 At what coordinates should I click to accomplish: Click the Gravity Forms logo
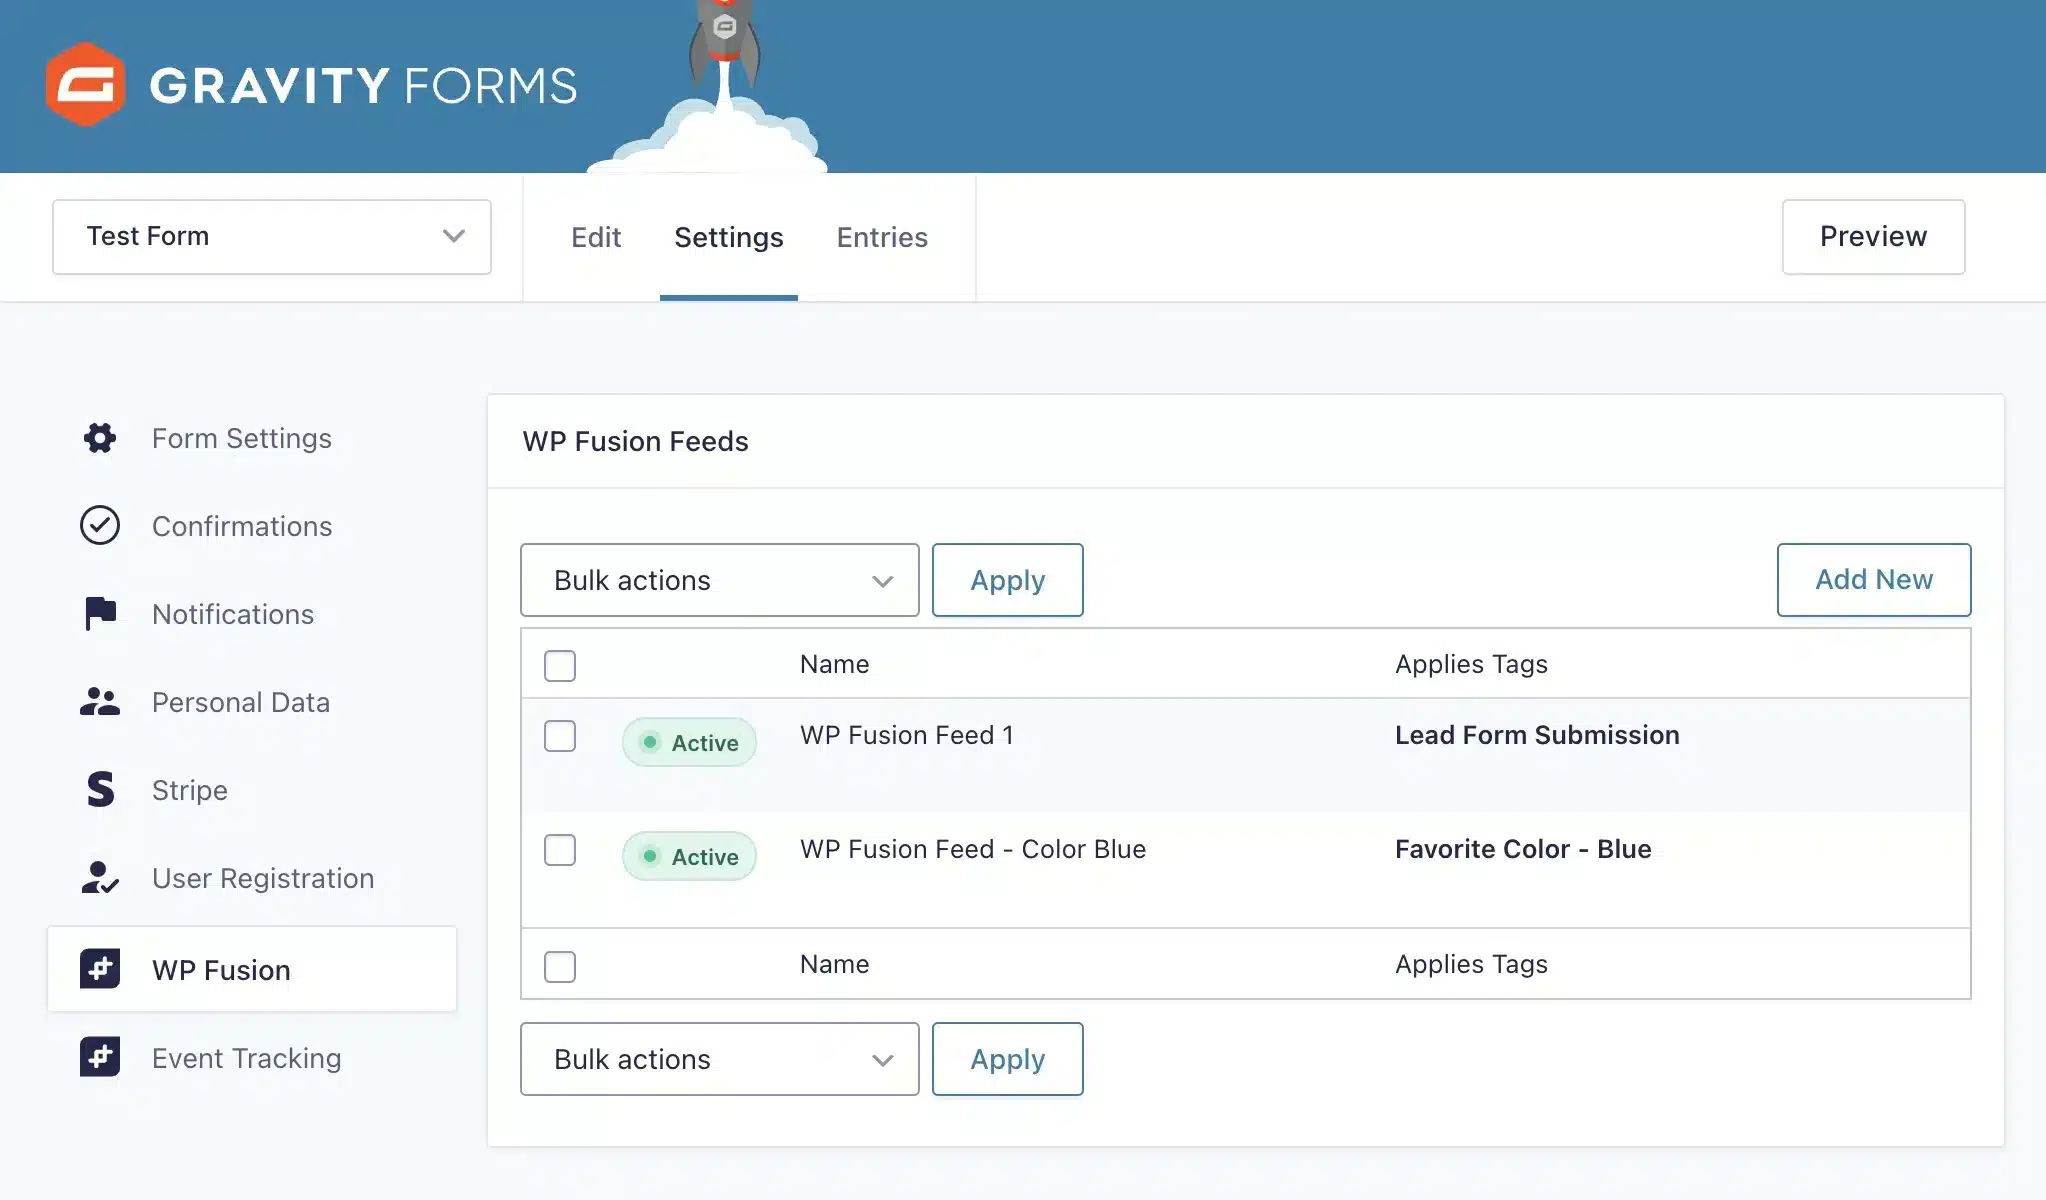(310, 83)
